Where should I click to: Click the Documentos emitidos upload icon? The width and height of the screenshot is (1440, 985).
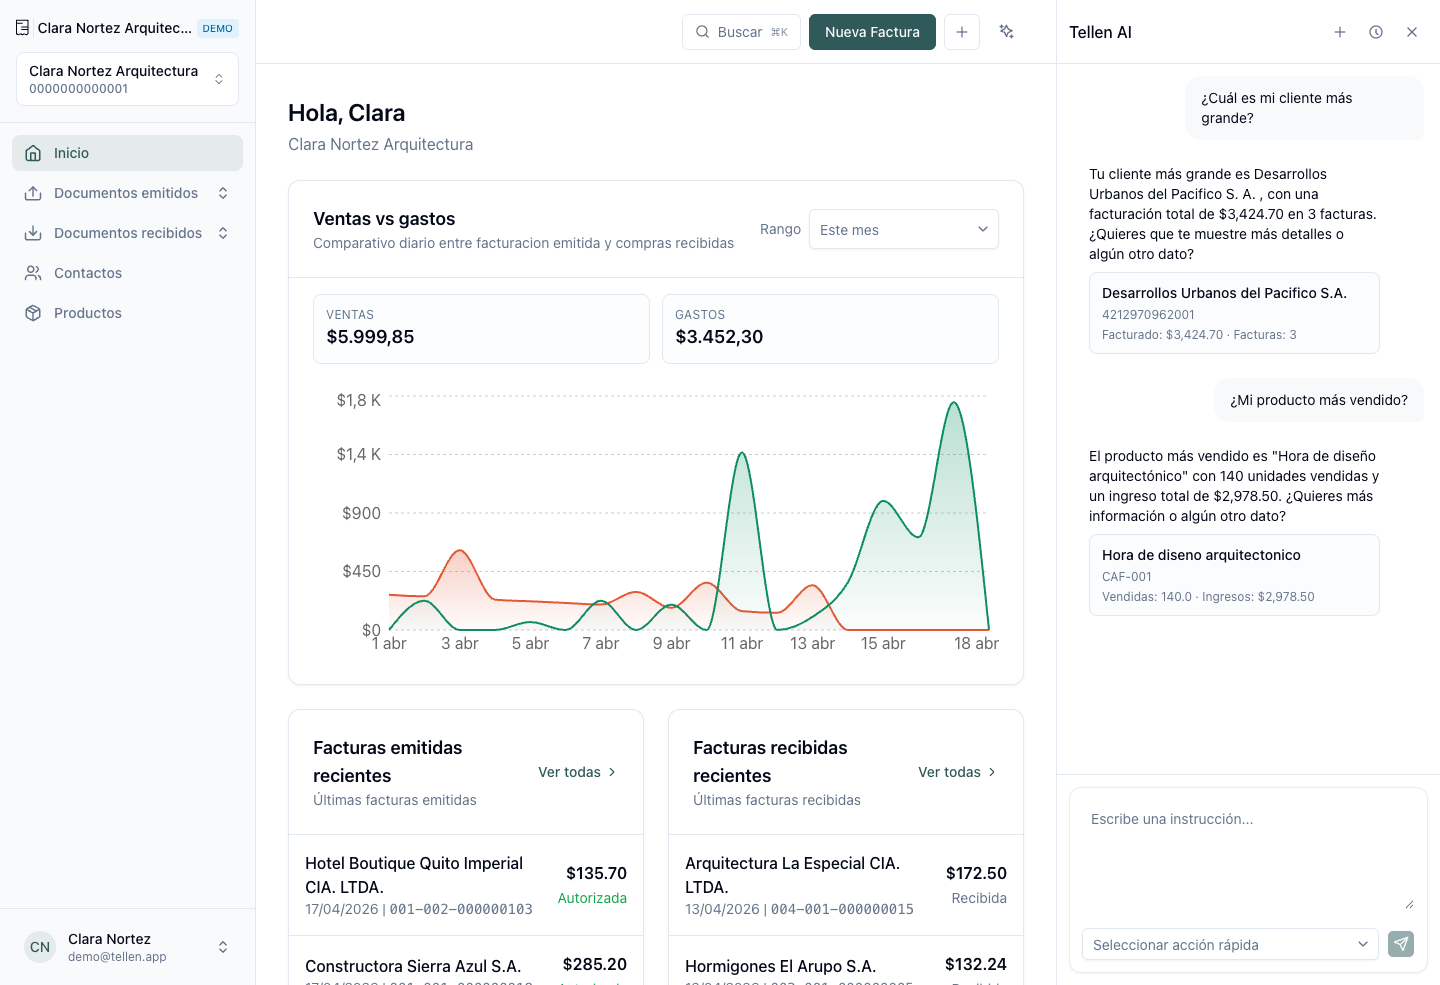coord(33,193)
